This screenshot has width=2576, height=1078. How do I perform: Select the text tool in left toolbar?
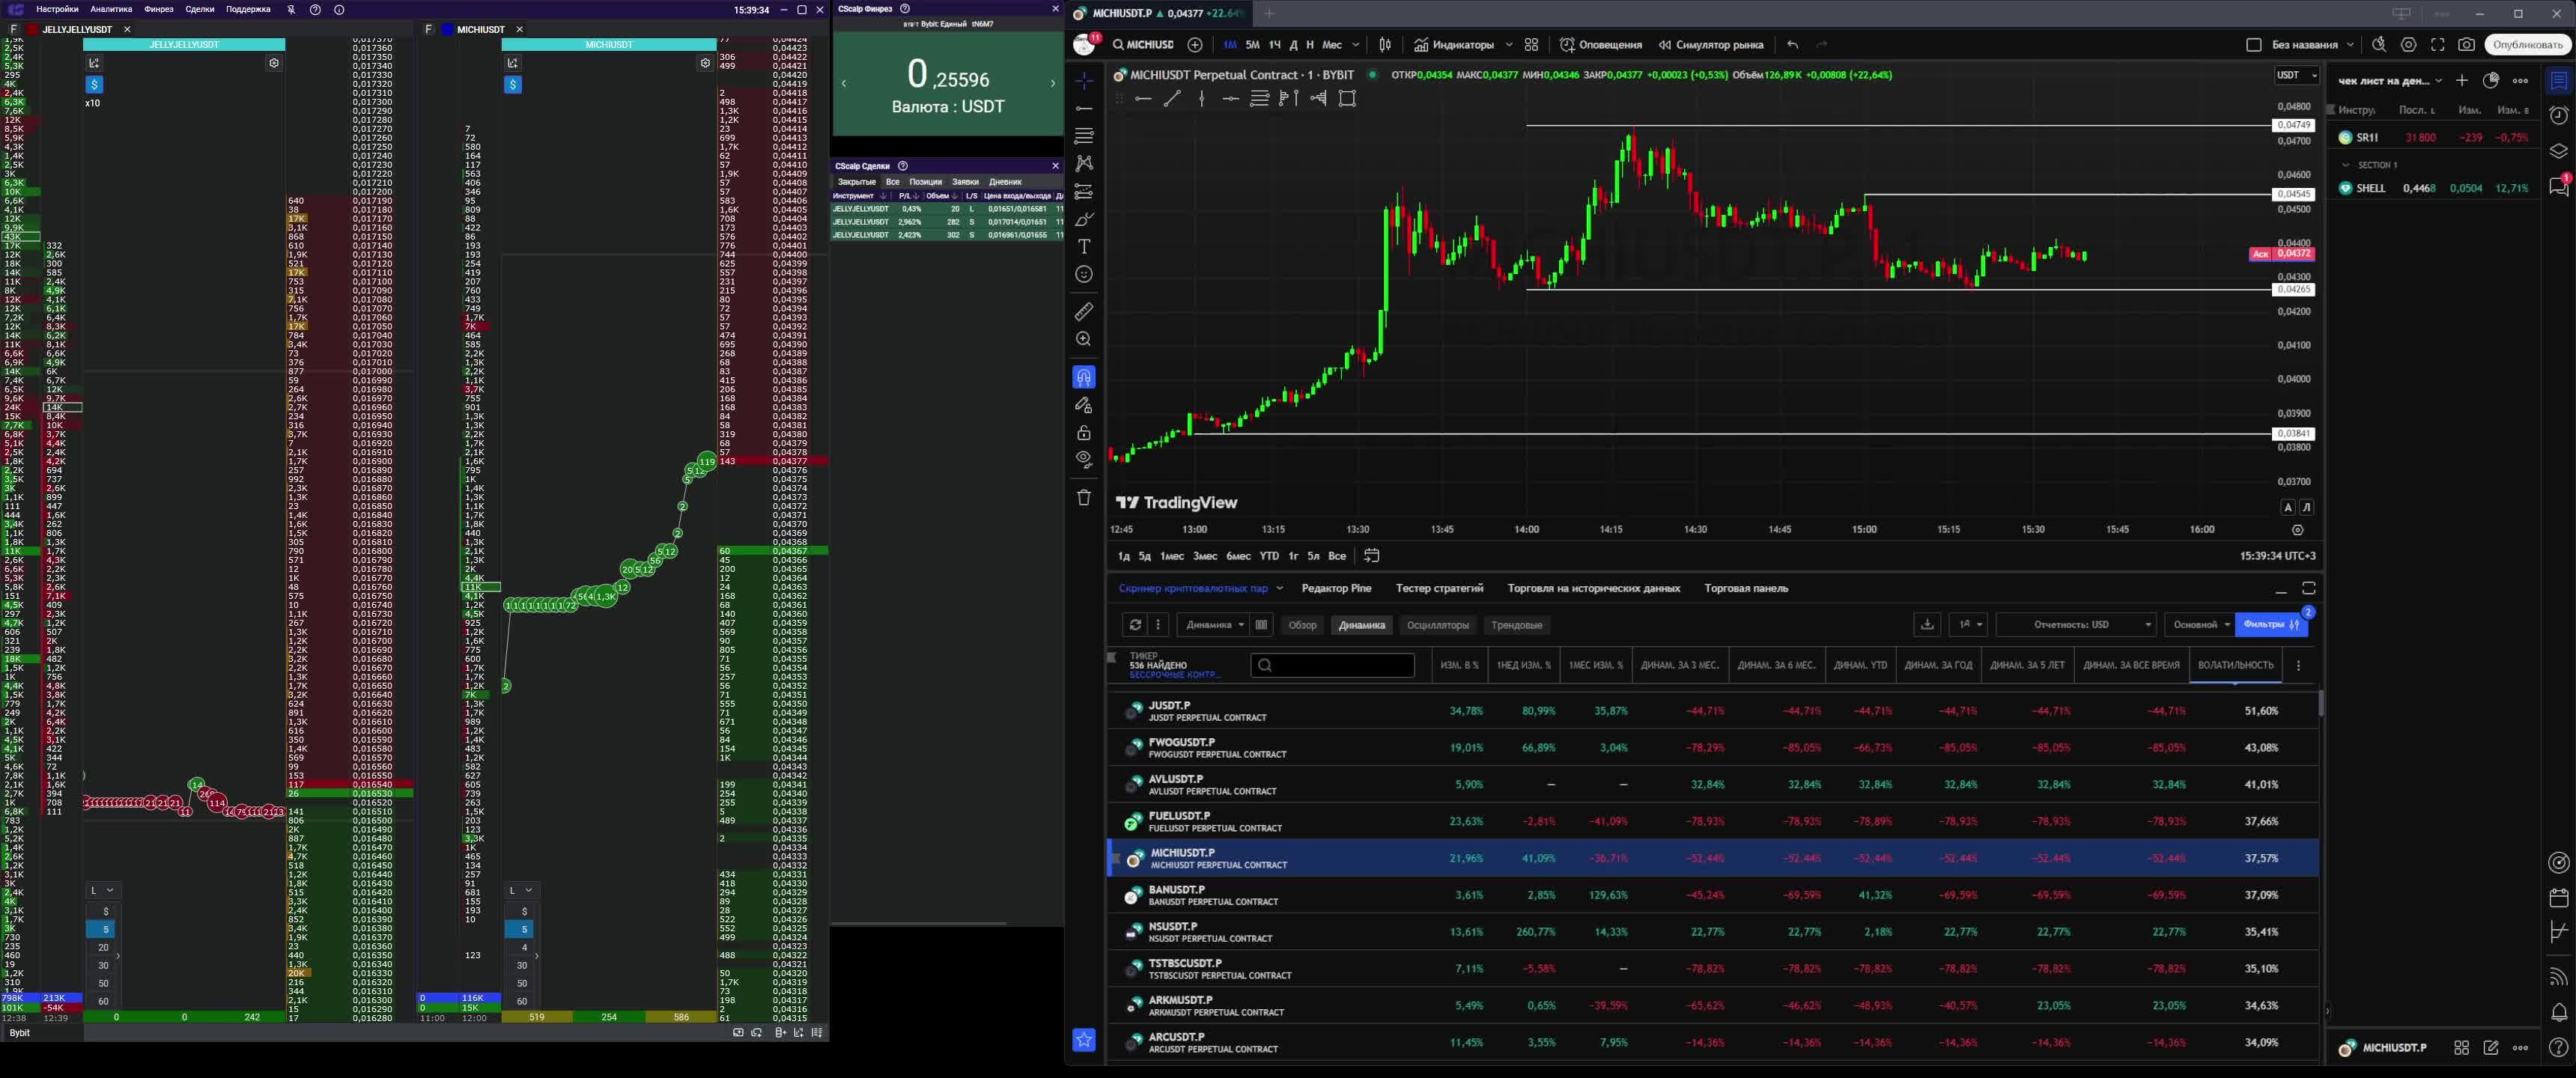coord(1084,246)
